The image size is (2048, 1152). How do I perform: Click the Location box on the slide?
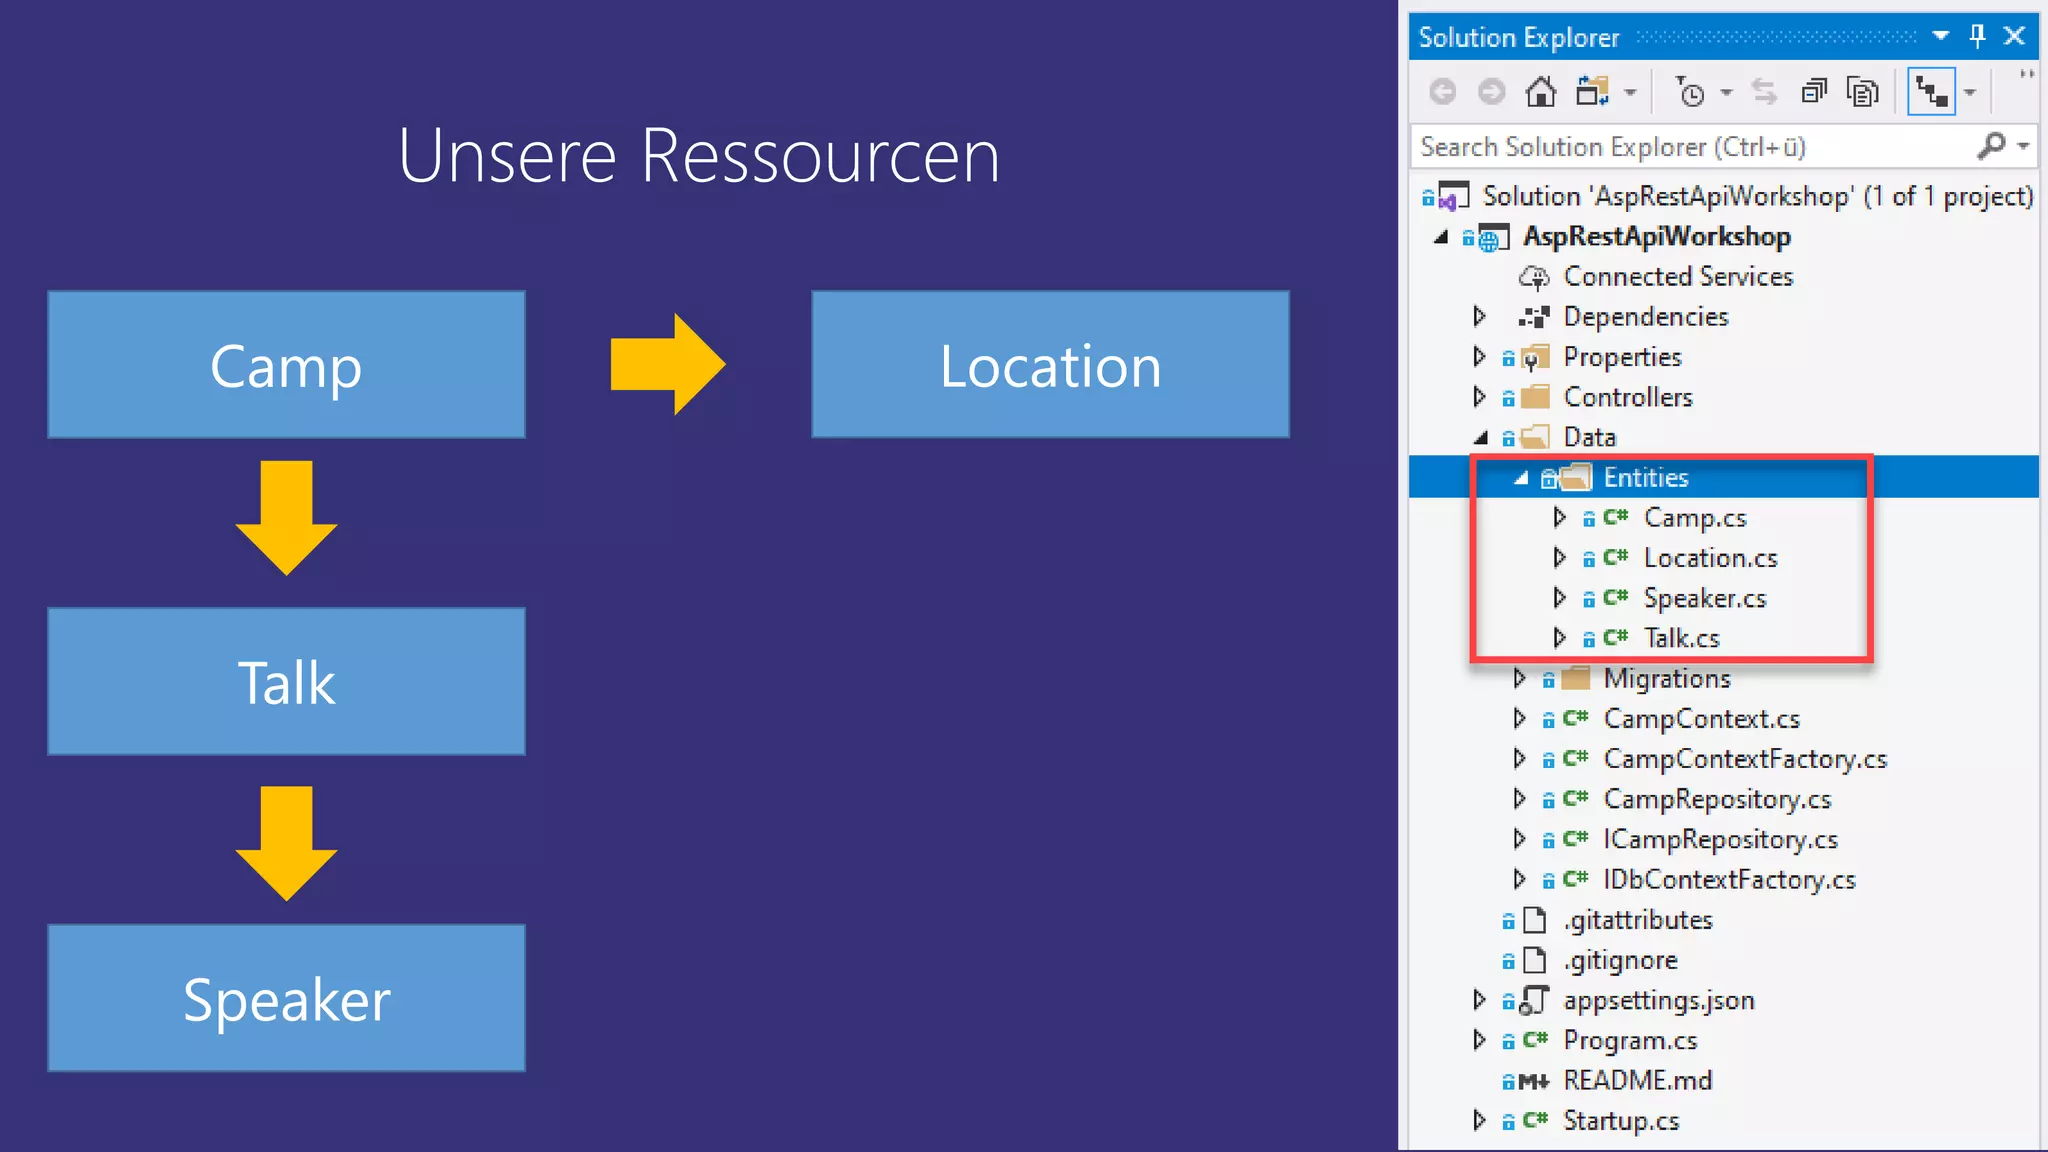(1050, 365)
